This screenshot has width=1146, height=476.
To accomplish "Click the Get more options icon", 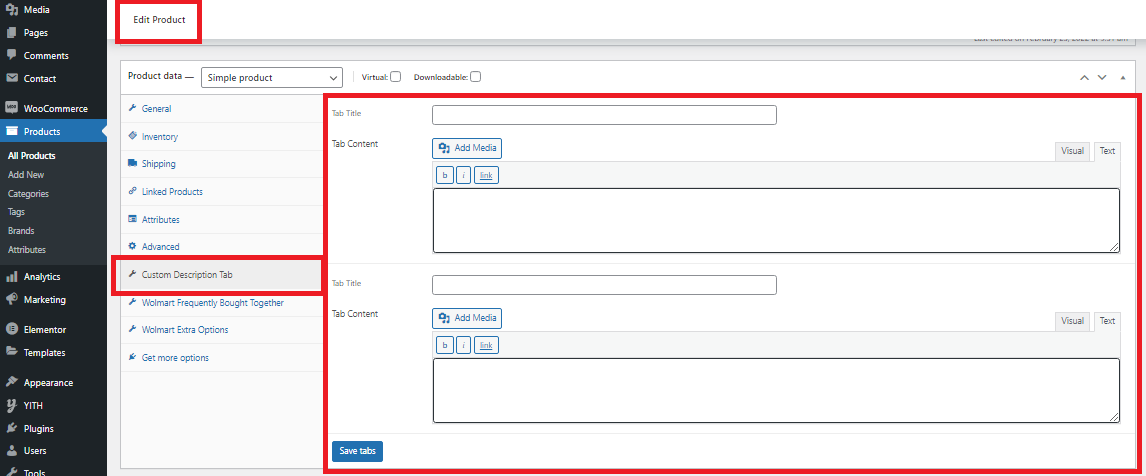I will pos(132,358).
